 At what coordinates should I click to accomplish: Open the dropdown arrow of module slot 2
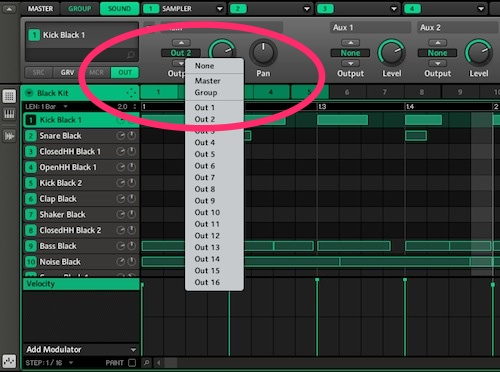pos(307,9)
